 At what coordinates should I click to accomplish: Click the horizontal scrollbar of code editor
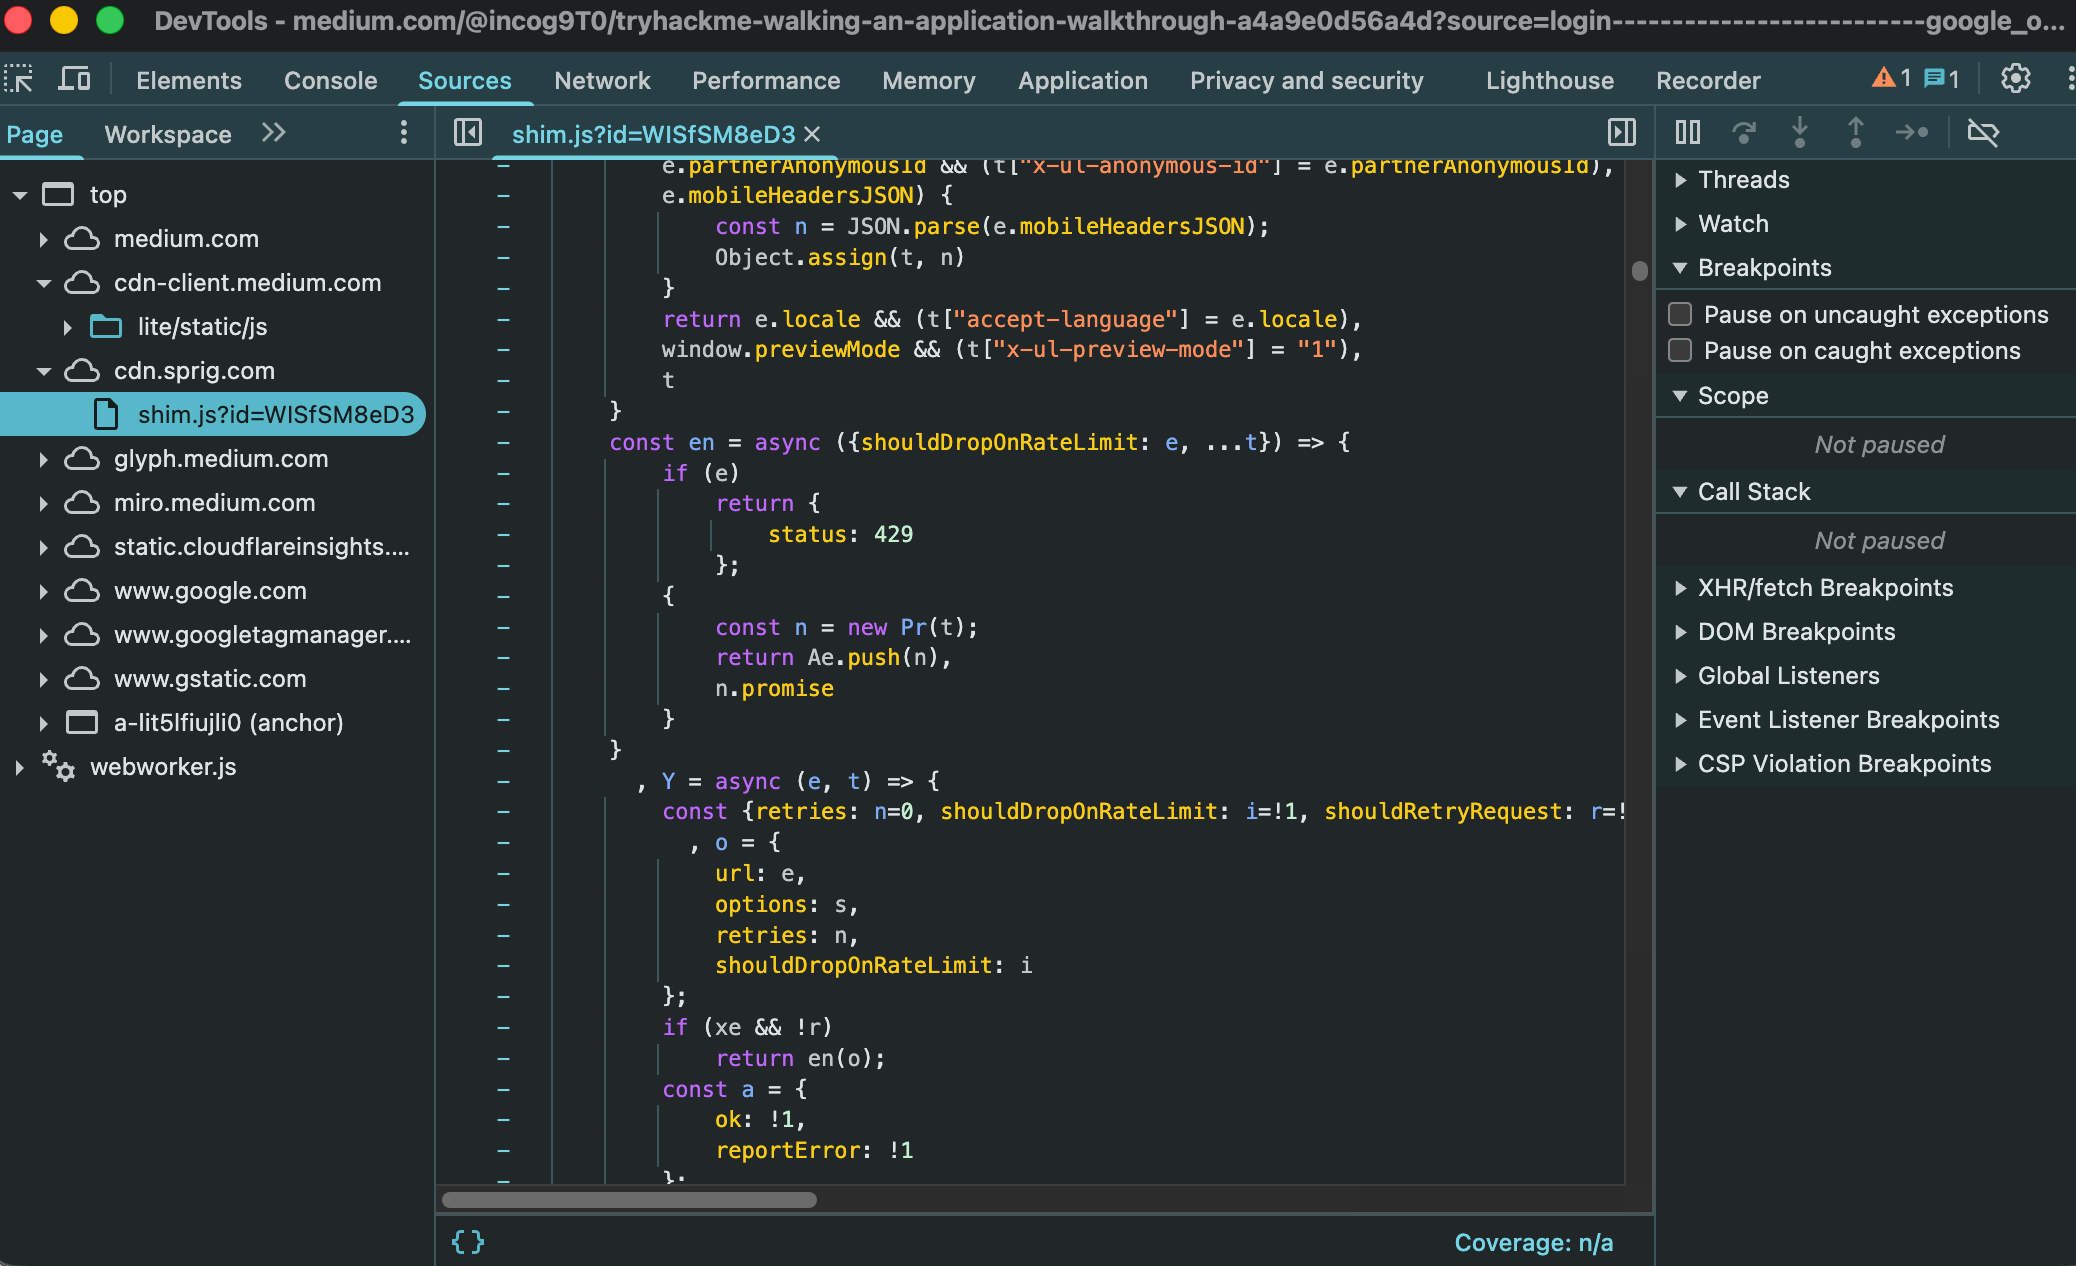click(x=629, y=1199)
